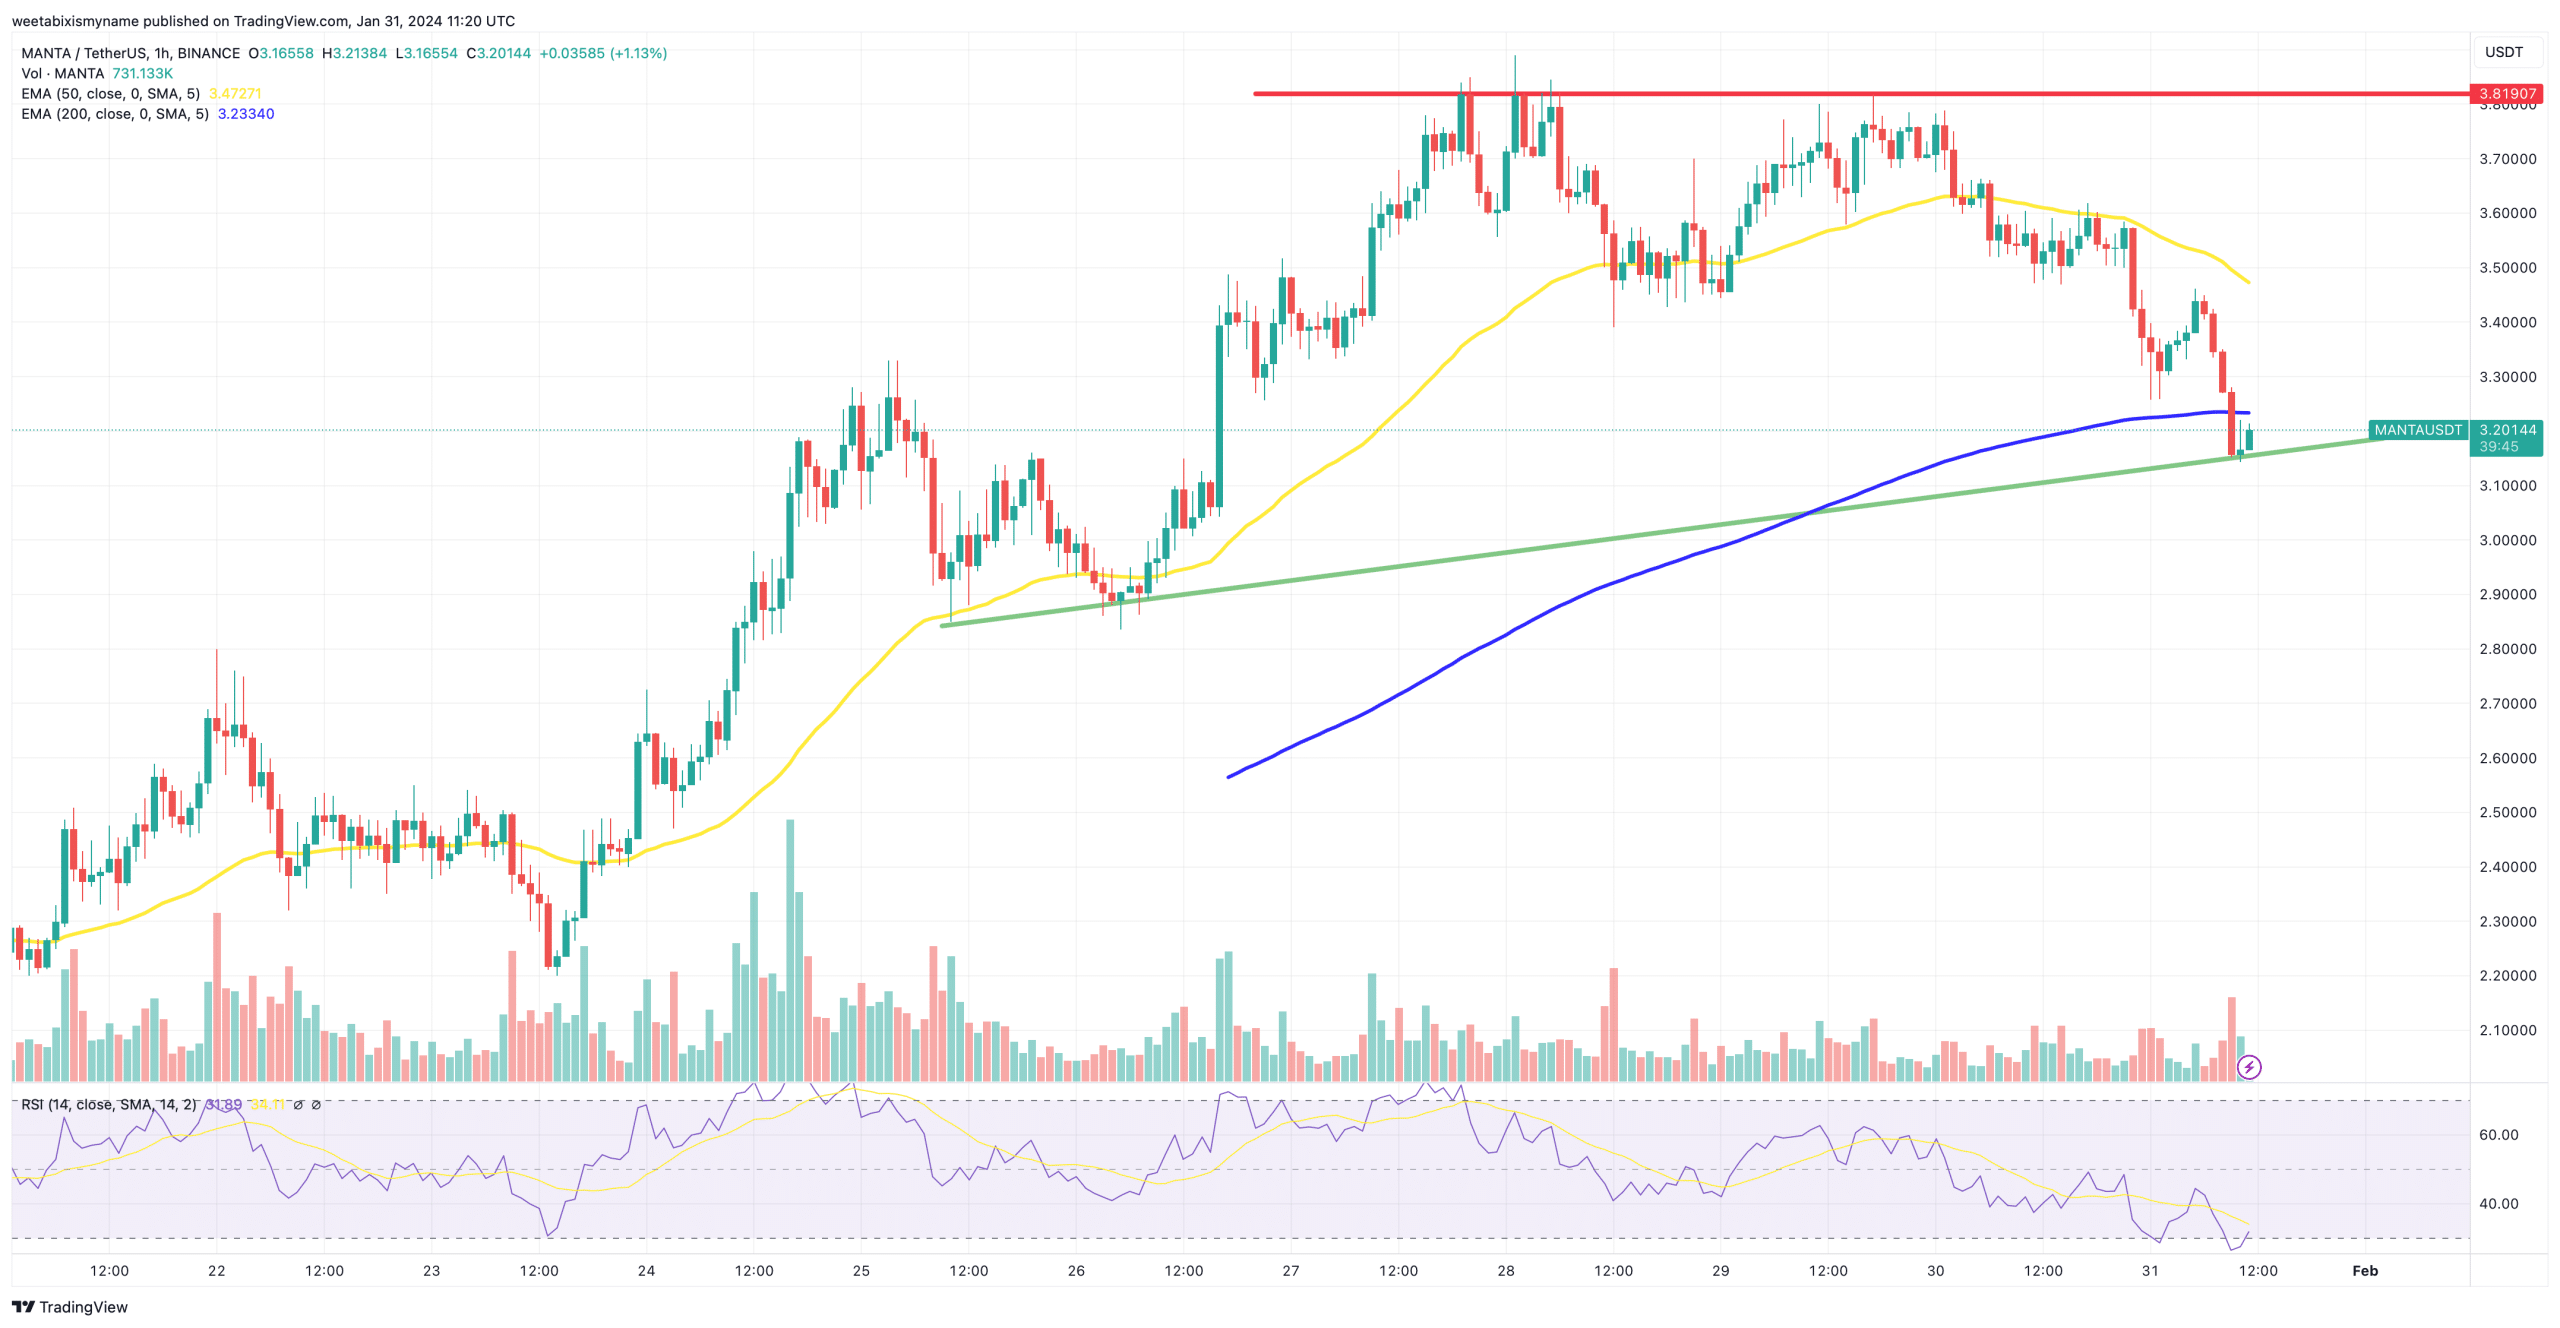Click the volume value 731.133K
The width and height of the screenshot is (2560, 1328).
tap(142, 73)
